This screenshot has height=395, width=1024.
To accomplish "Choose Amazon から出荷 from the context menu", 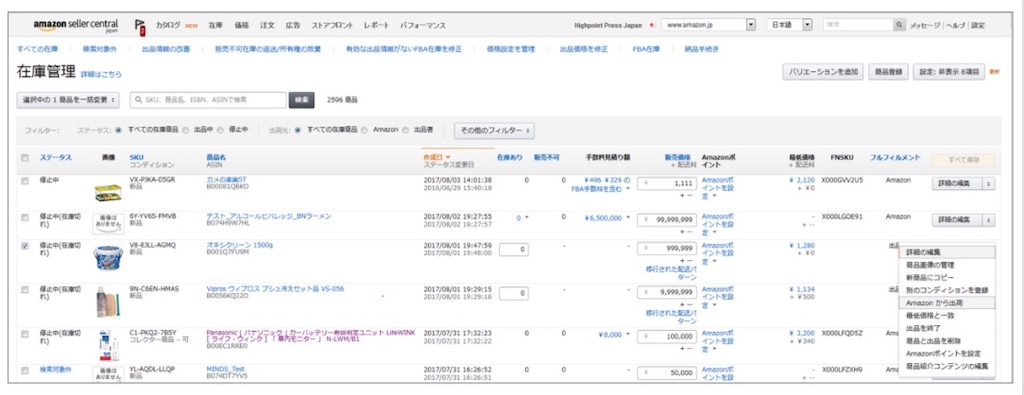I will [x=946, y=303].
